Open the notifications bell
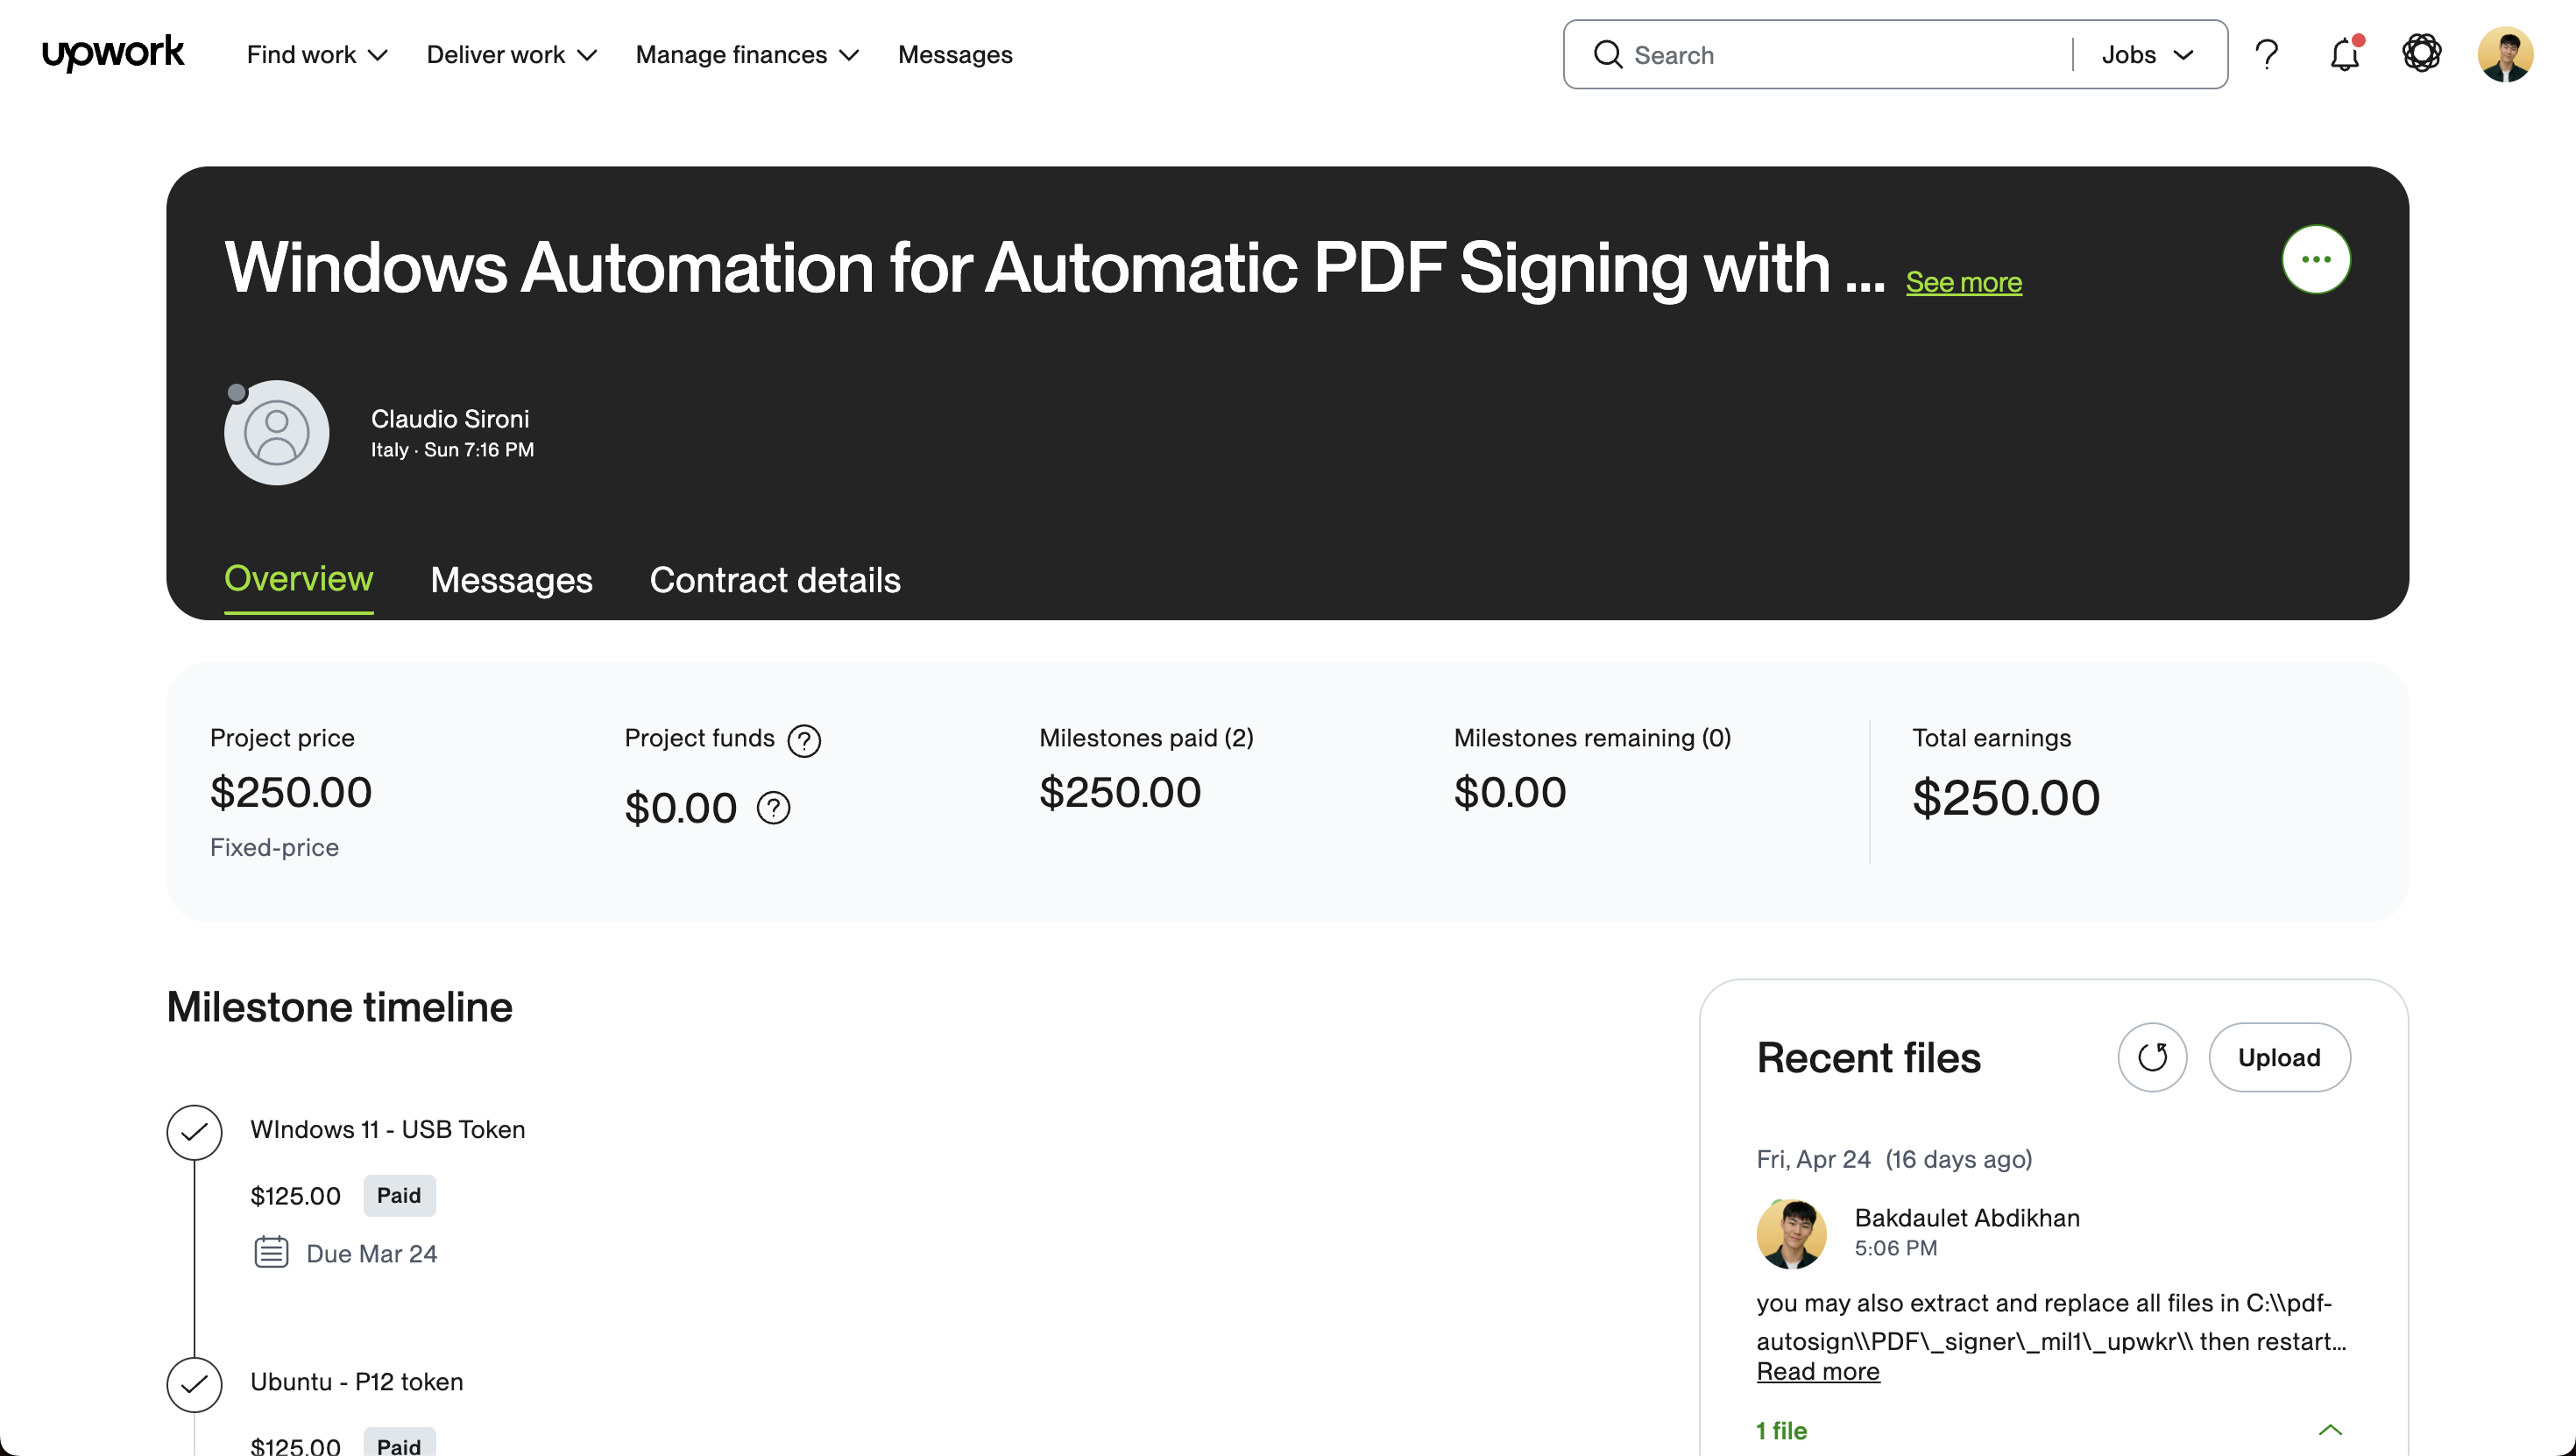 2345,54
